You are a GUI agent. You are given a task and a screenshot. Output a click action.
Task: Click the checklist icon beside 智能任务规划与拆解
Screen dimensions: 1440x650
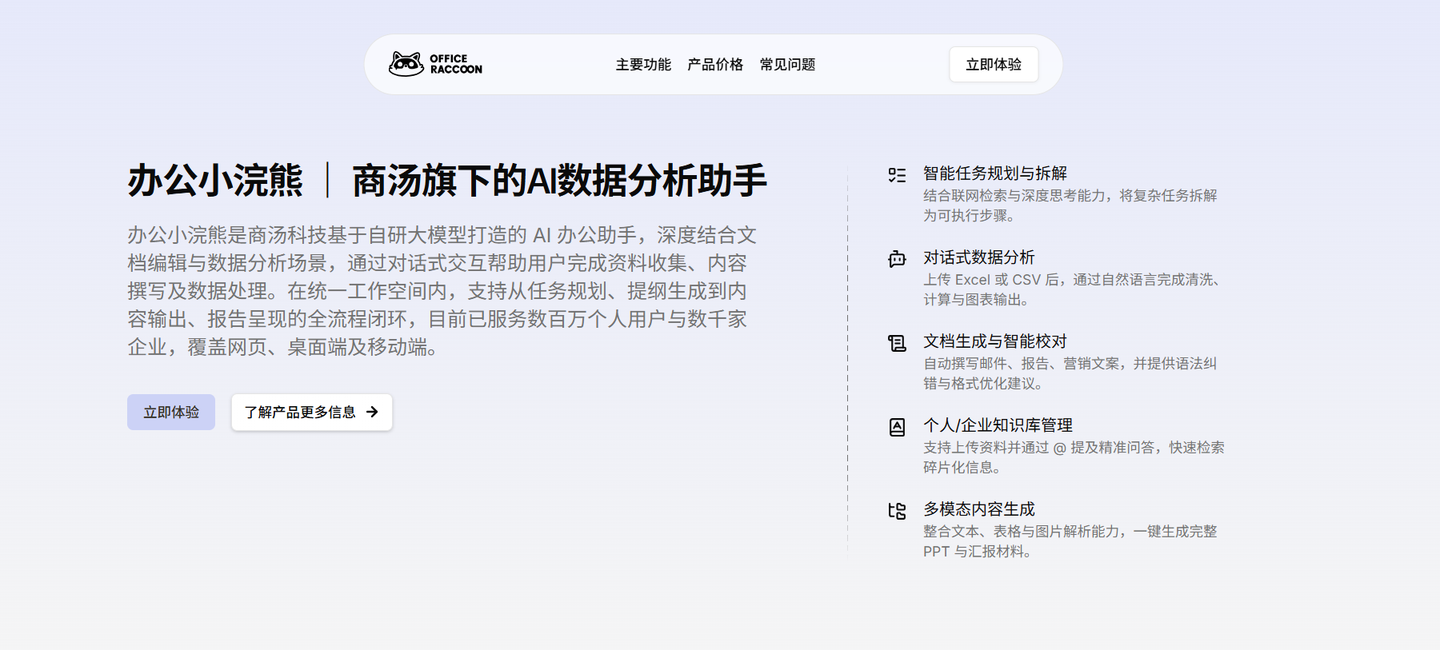pos(897,175)
